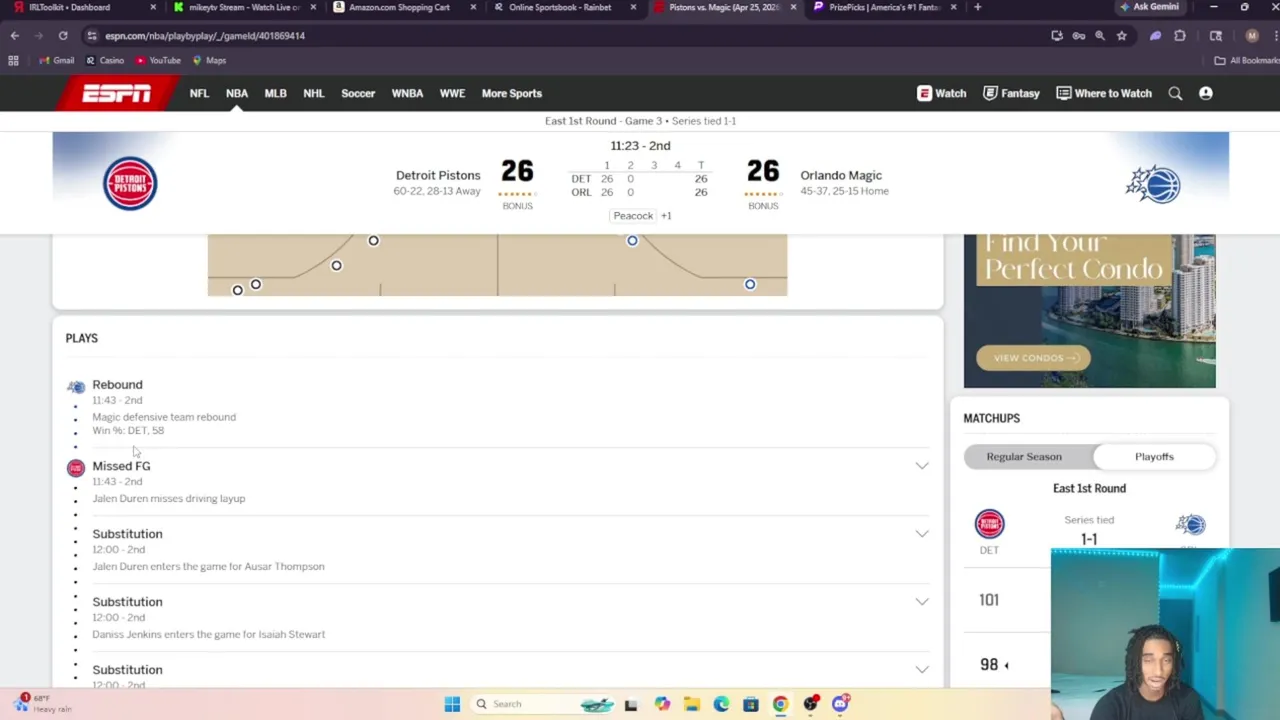Open the NHL menu
Image resolution: width=1280 pixels, height=720 pixels.
click(x=313, y=93)
